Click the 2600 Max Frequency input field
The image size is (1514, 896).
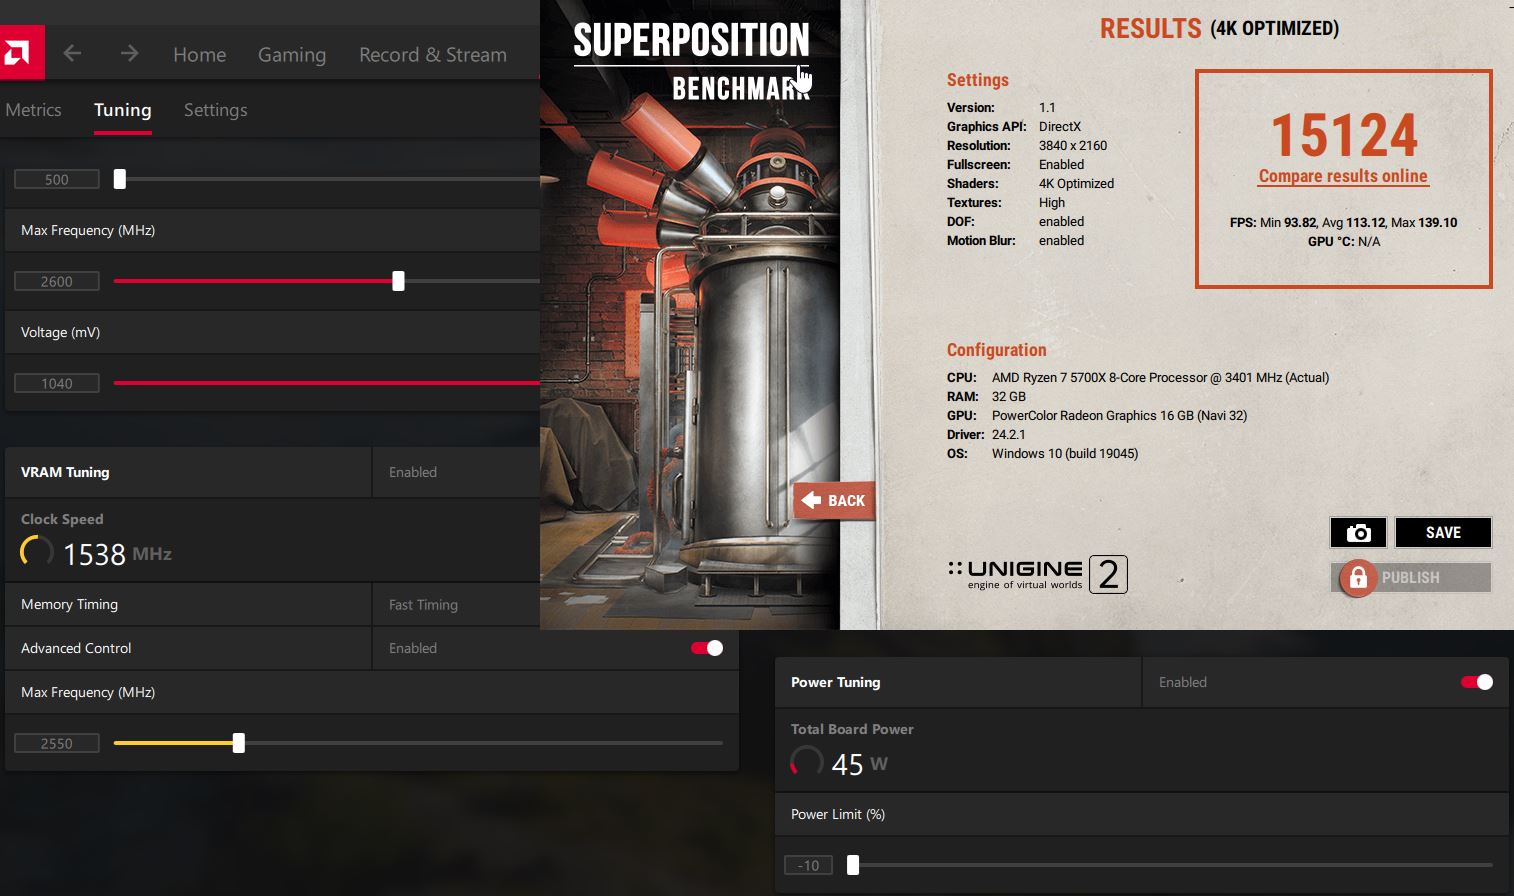(x=57, y=281)
